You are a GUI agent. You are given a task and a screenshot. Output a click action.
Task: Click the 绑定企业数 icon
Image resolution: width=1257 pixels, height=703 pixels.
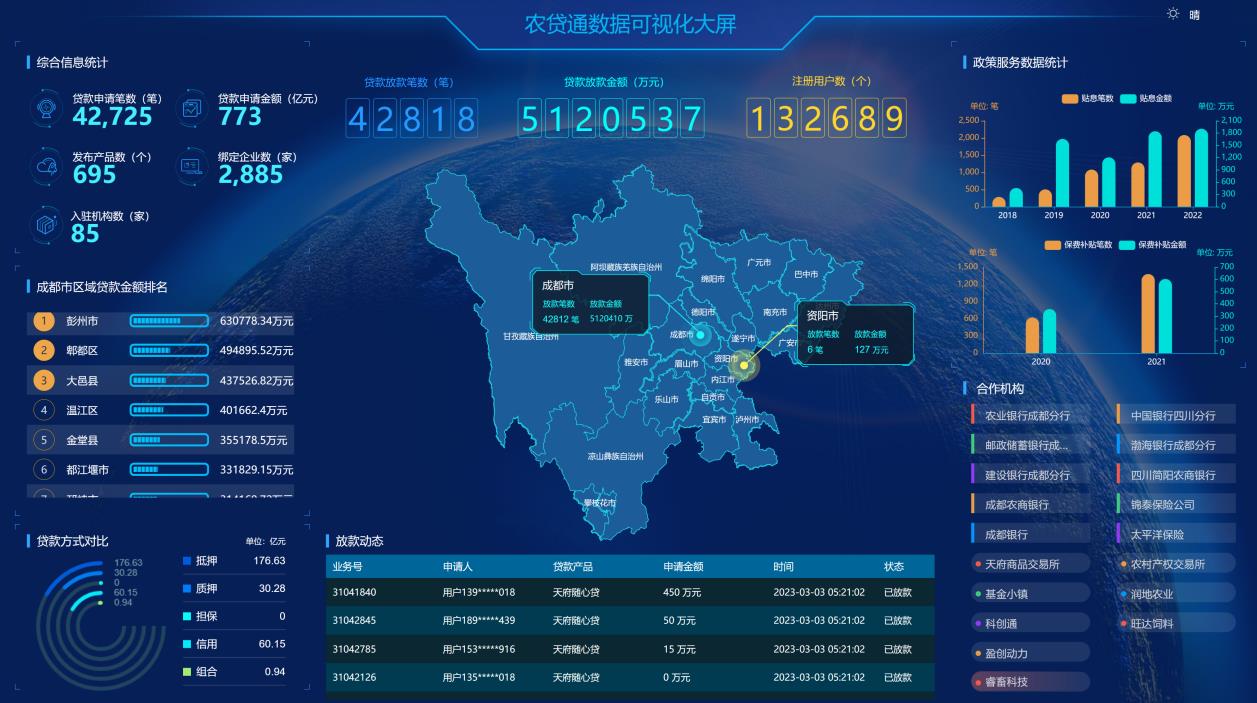192,166
